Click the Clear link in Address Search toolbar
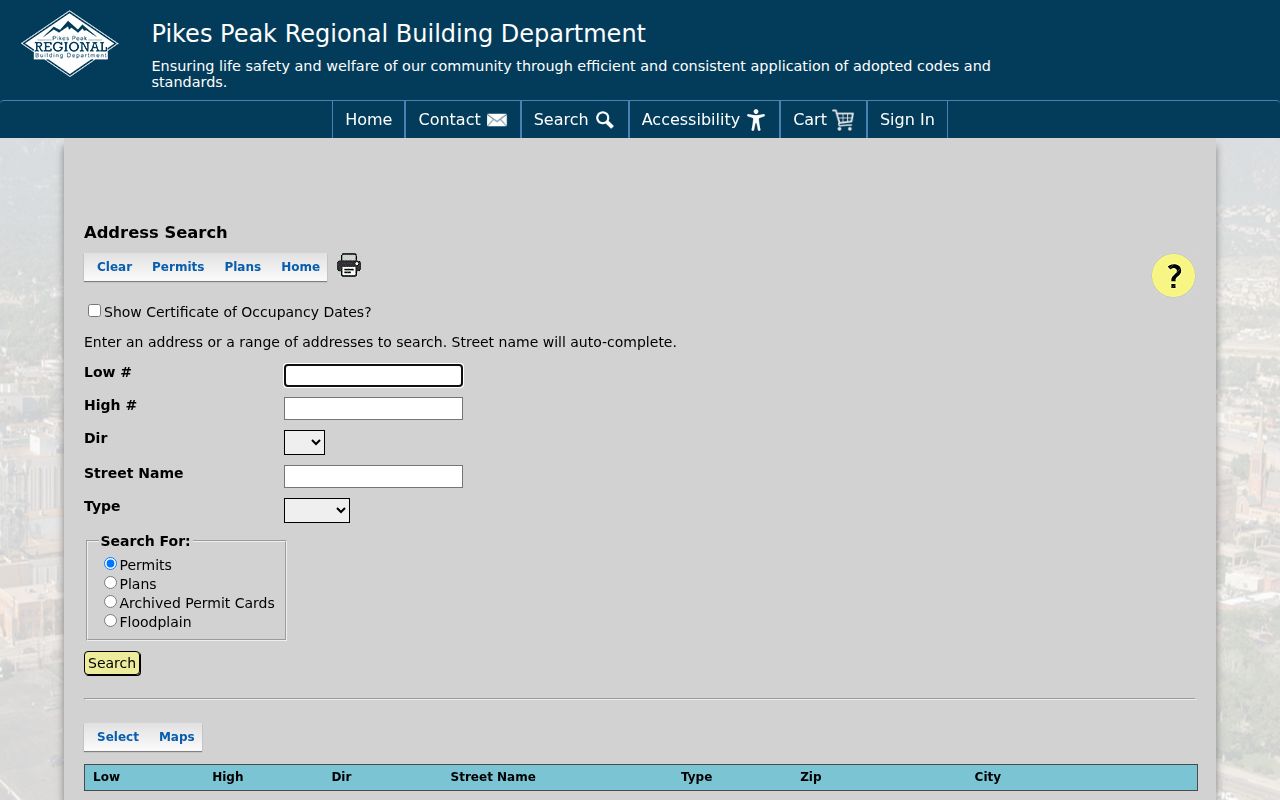Image resolution: width=1280 pixels, height=800 pixels. click(114, 267)
